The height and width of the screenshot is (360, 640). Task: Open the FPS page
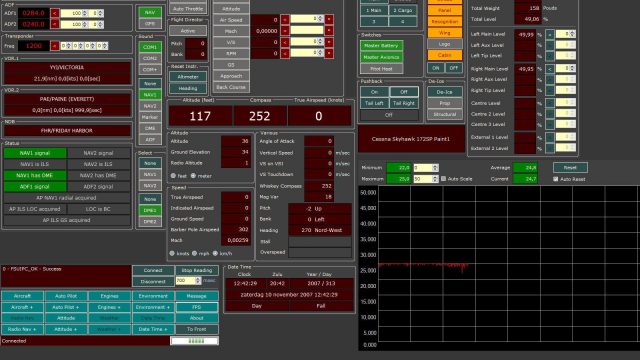[x=197, y=307]
